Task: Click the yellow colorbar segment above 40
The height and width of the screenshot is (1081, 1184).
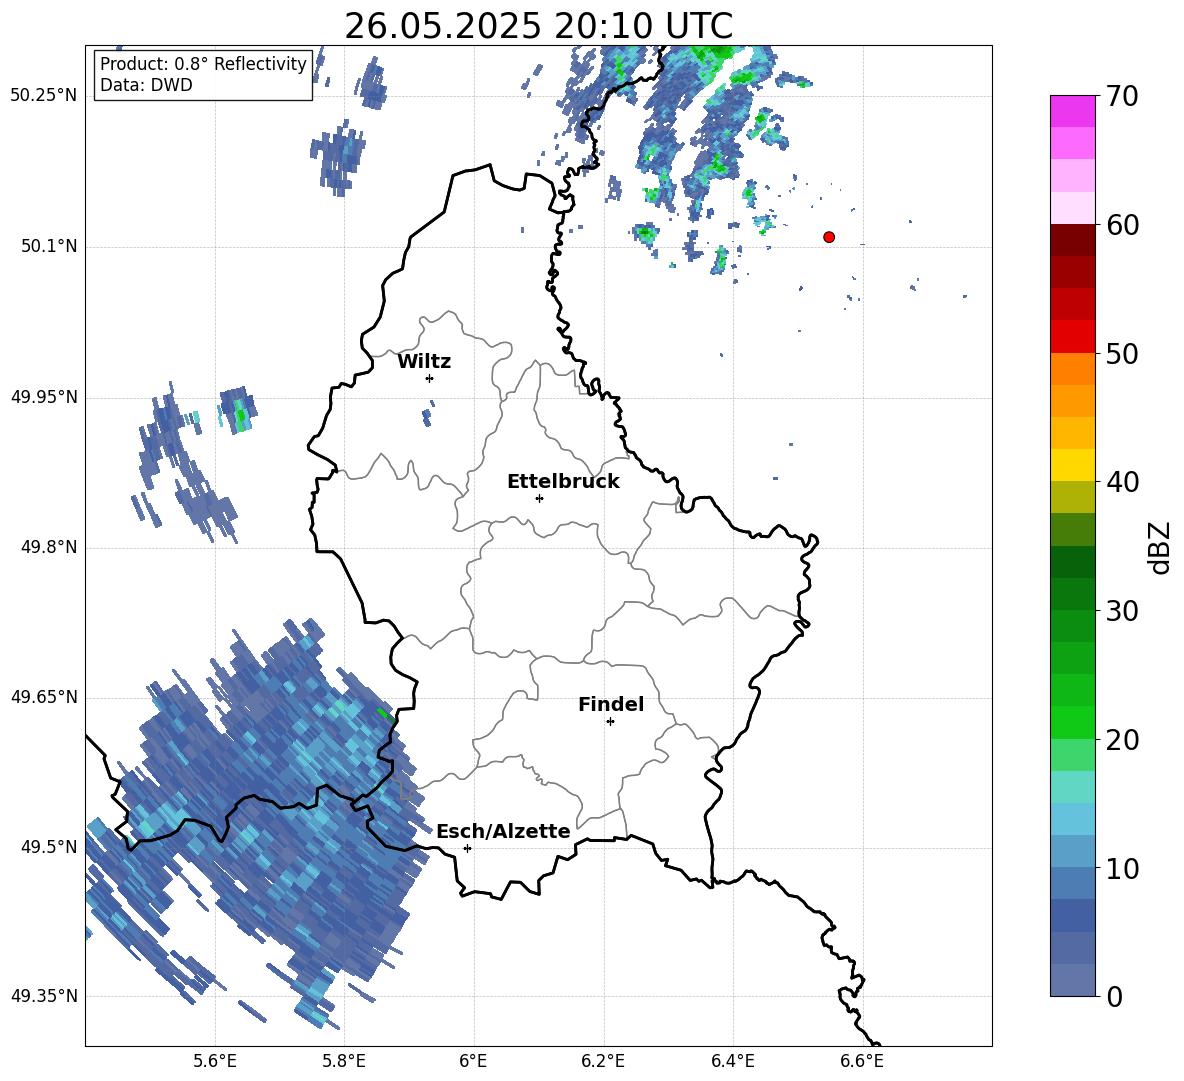Action: coord(1072,465)
